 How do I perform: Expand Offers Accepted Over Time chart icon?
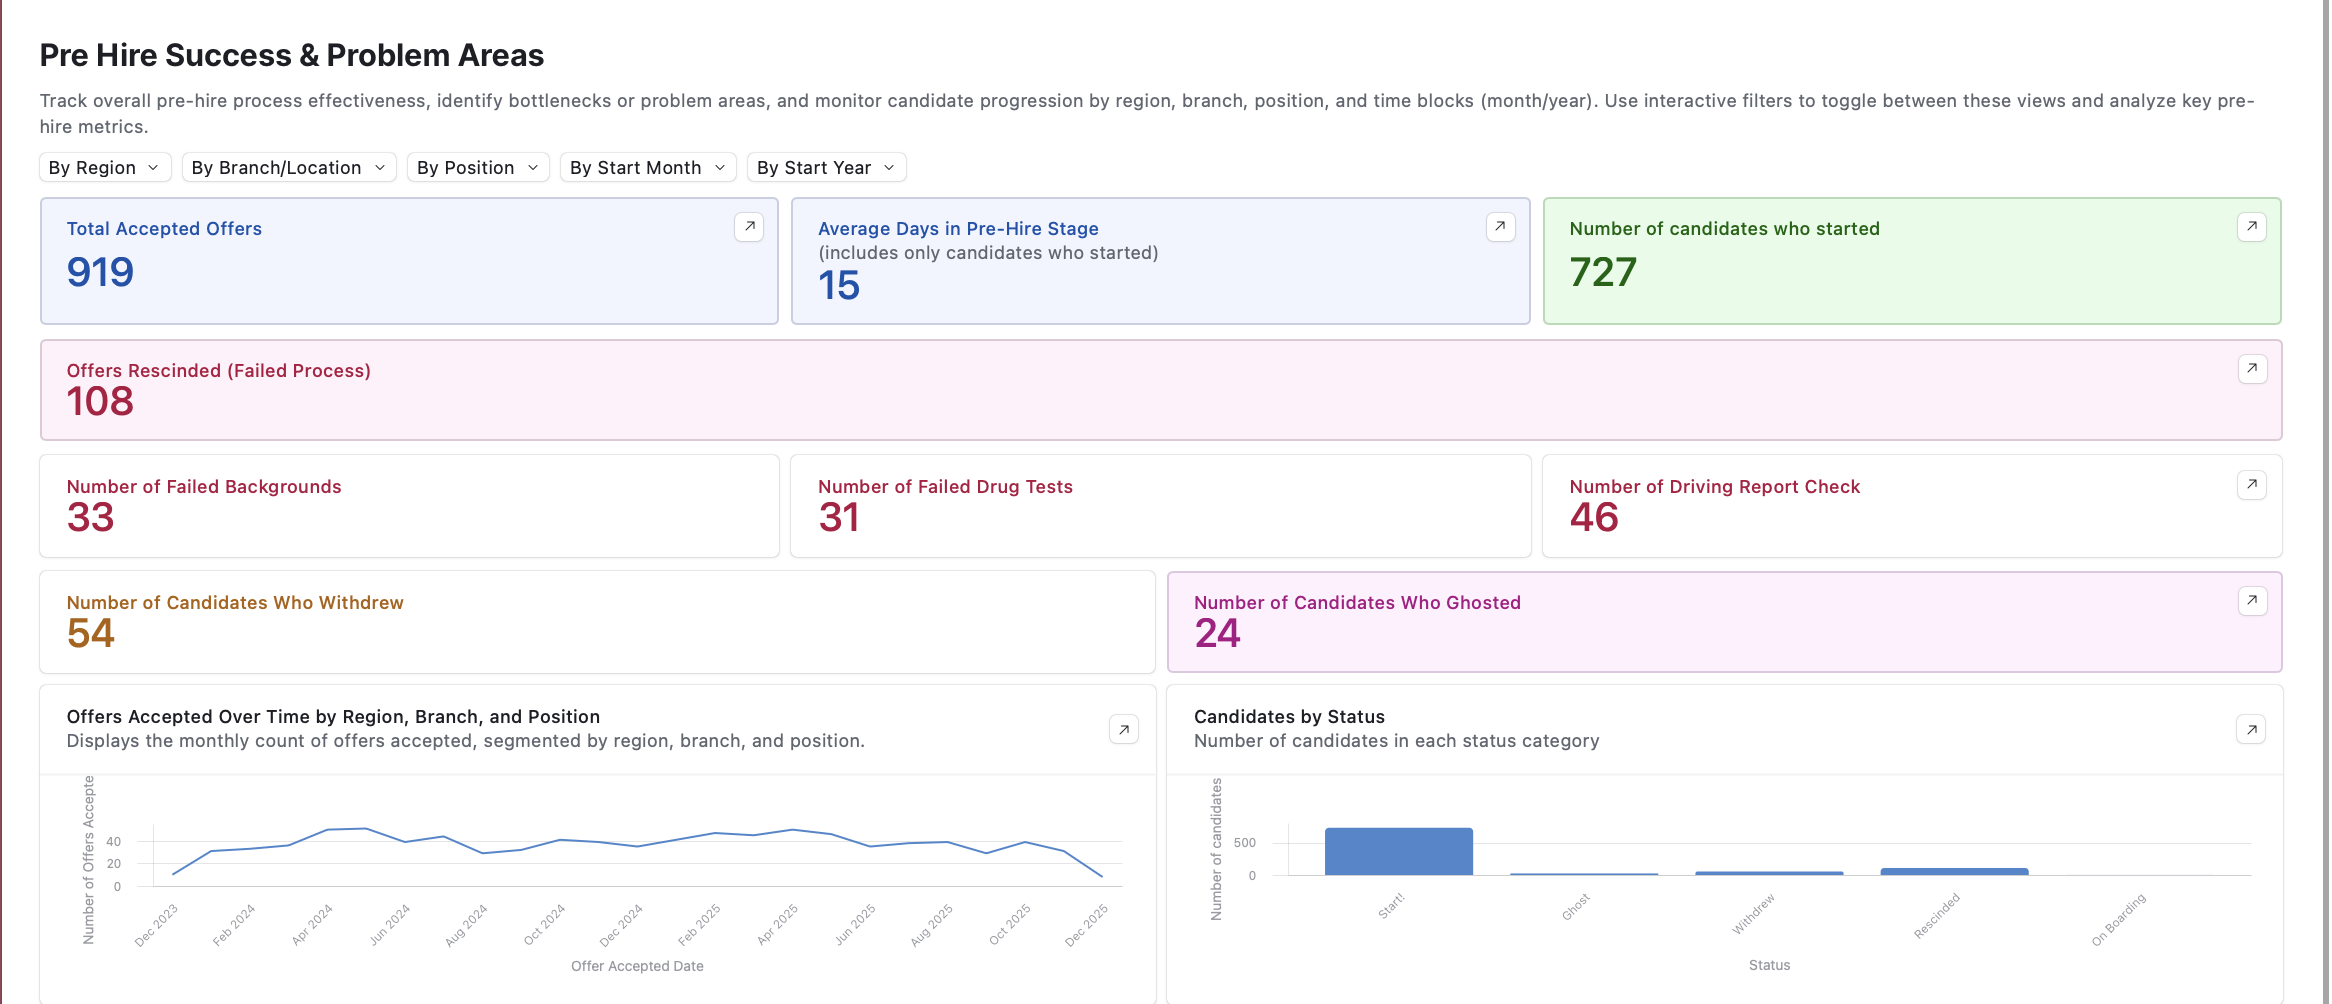[1124, 730]
